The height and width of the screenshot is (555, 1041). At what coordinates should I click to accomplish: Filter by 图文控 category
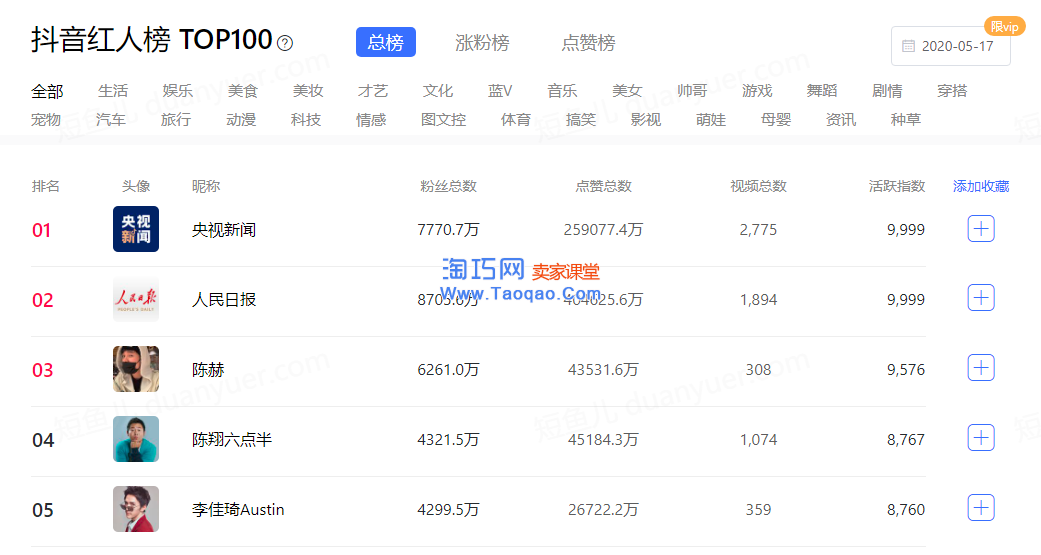click(443, 119)
